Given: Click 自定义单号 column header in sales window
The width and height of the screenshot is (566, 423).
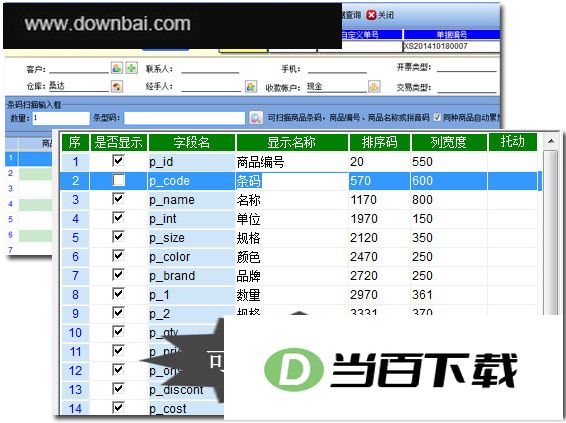Looking at the screenshot, I should (x=372, y=35).
